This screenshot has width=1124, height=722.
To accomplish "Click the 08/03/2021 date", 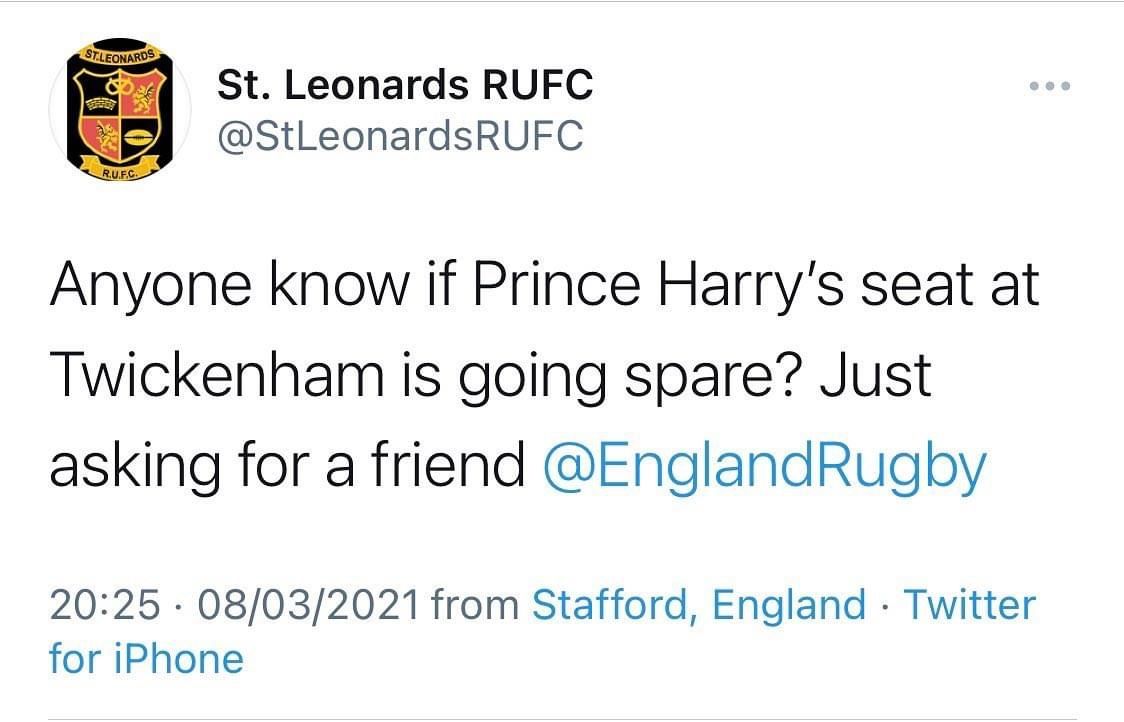I will (310, 605).
